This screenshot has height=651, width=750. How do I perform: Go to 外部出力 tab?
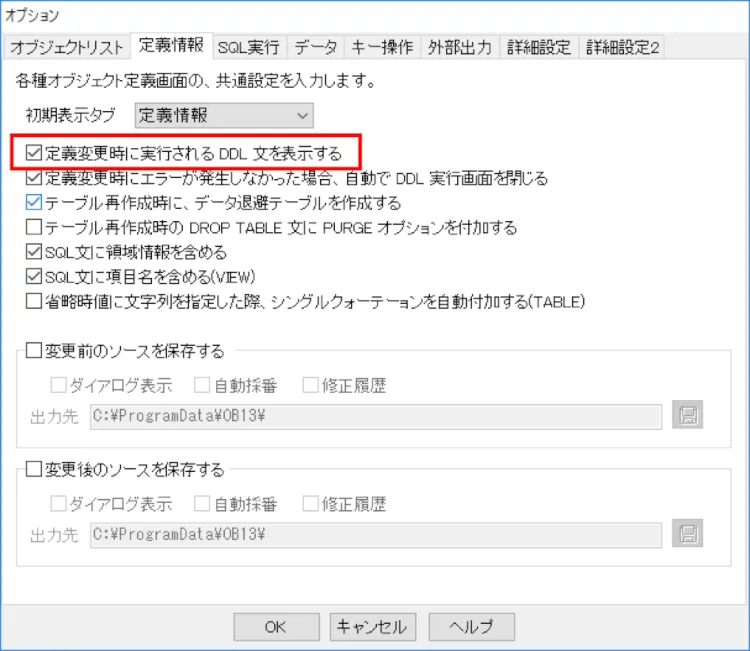coord(460,47)
